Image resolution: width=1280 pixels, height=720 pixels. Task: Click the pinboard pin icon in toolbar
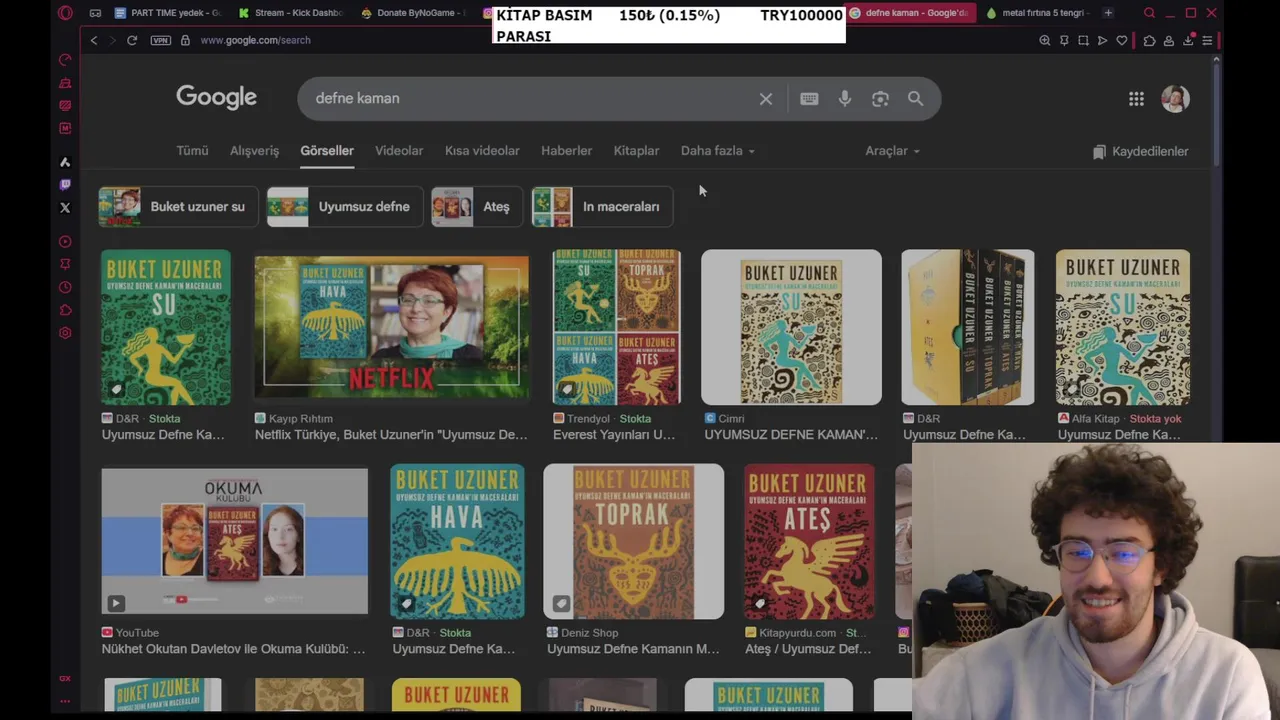coord(1064,40)
